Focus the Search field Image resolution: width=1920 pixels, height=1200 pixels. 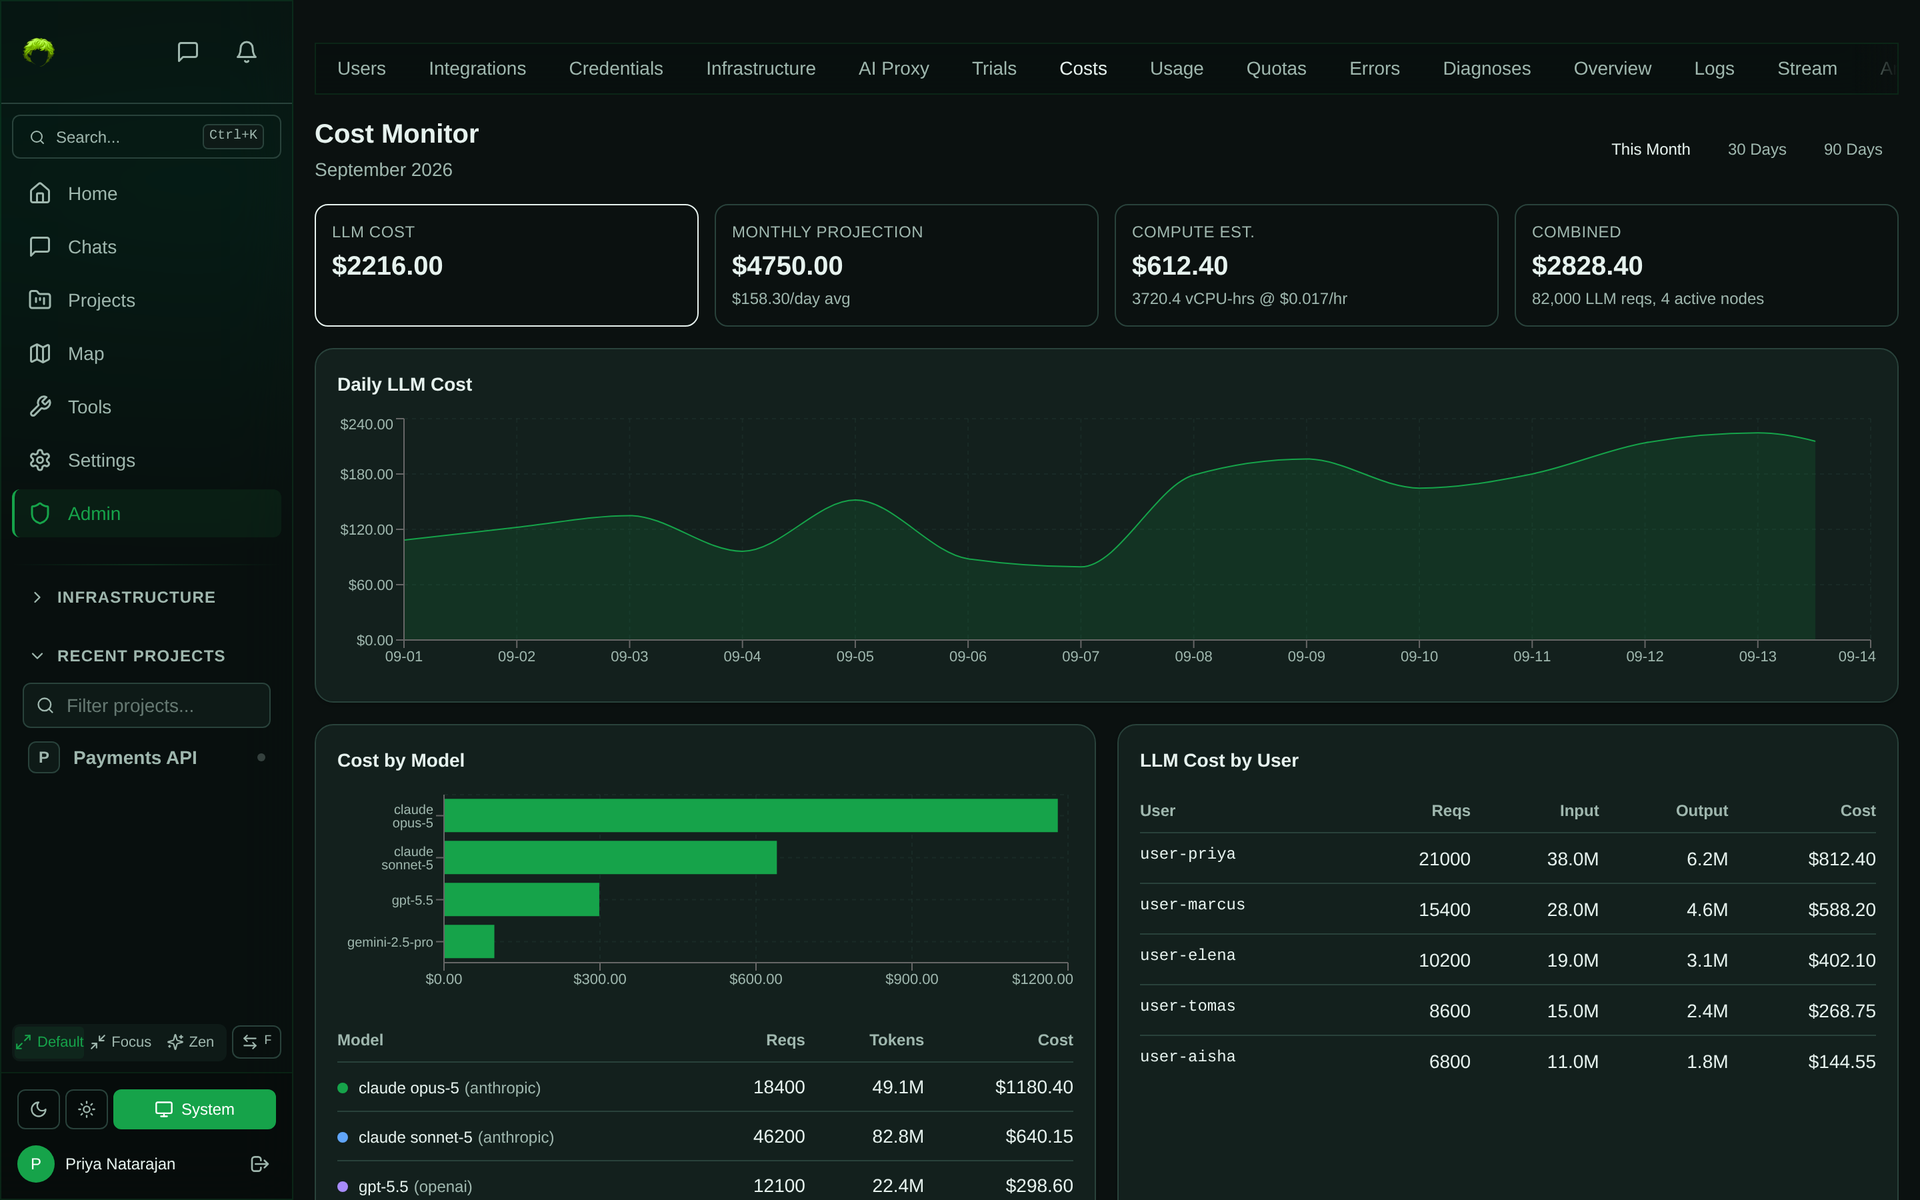[x=146, y=137]
